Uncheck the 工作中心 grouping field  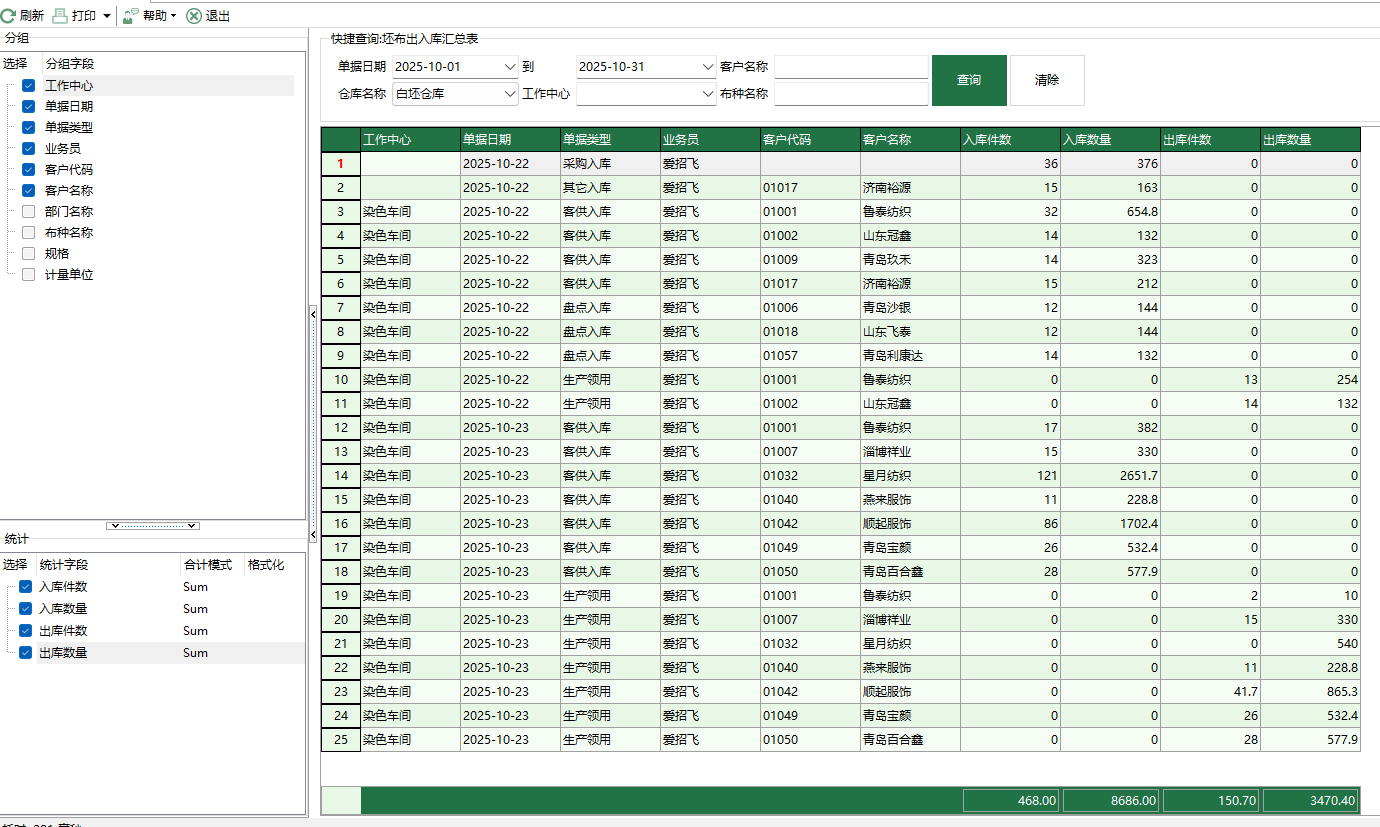tap(26, 85)
